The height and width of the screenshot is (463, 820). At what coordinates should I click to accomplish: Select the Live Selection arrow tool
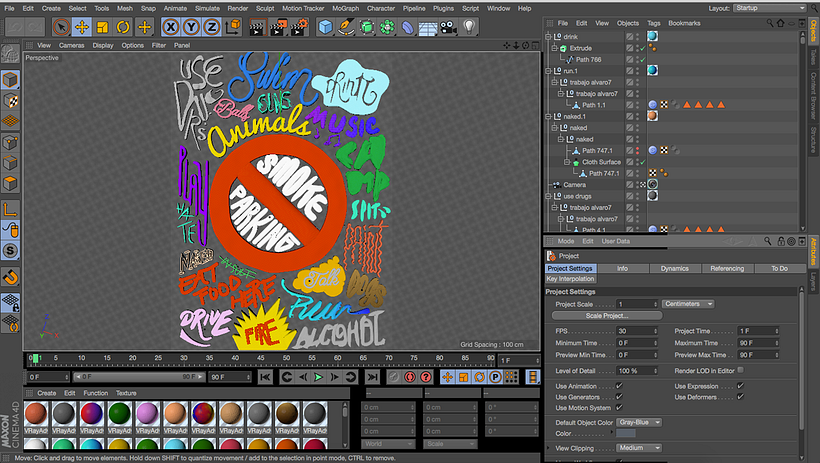[61, 27]
